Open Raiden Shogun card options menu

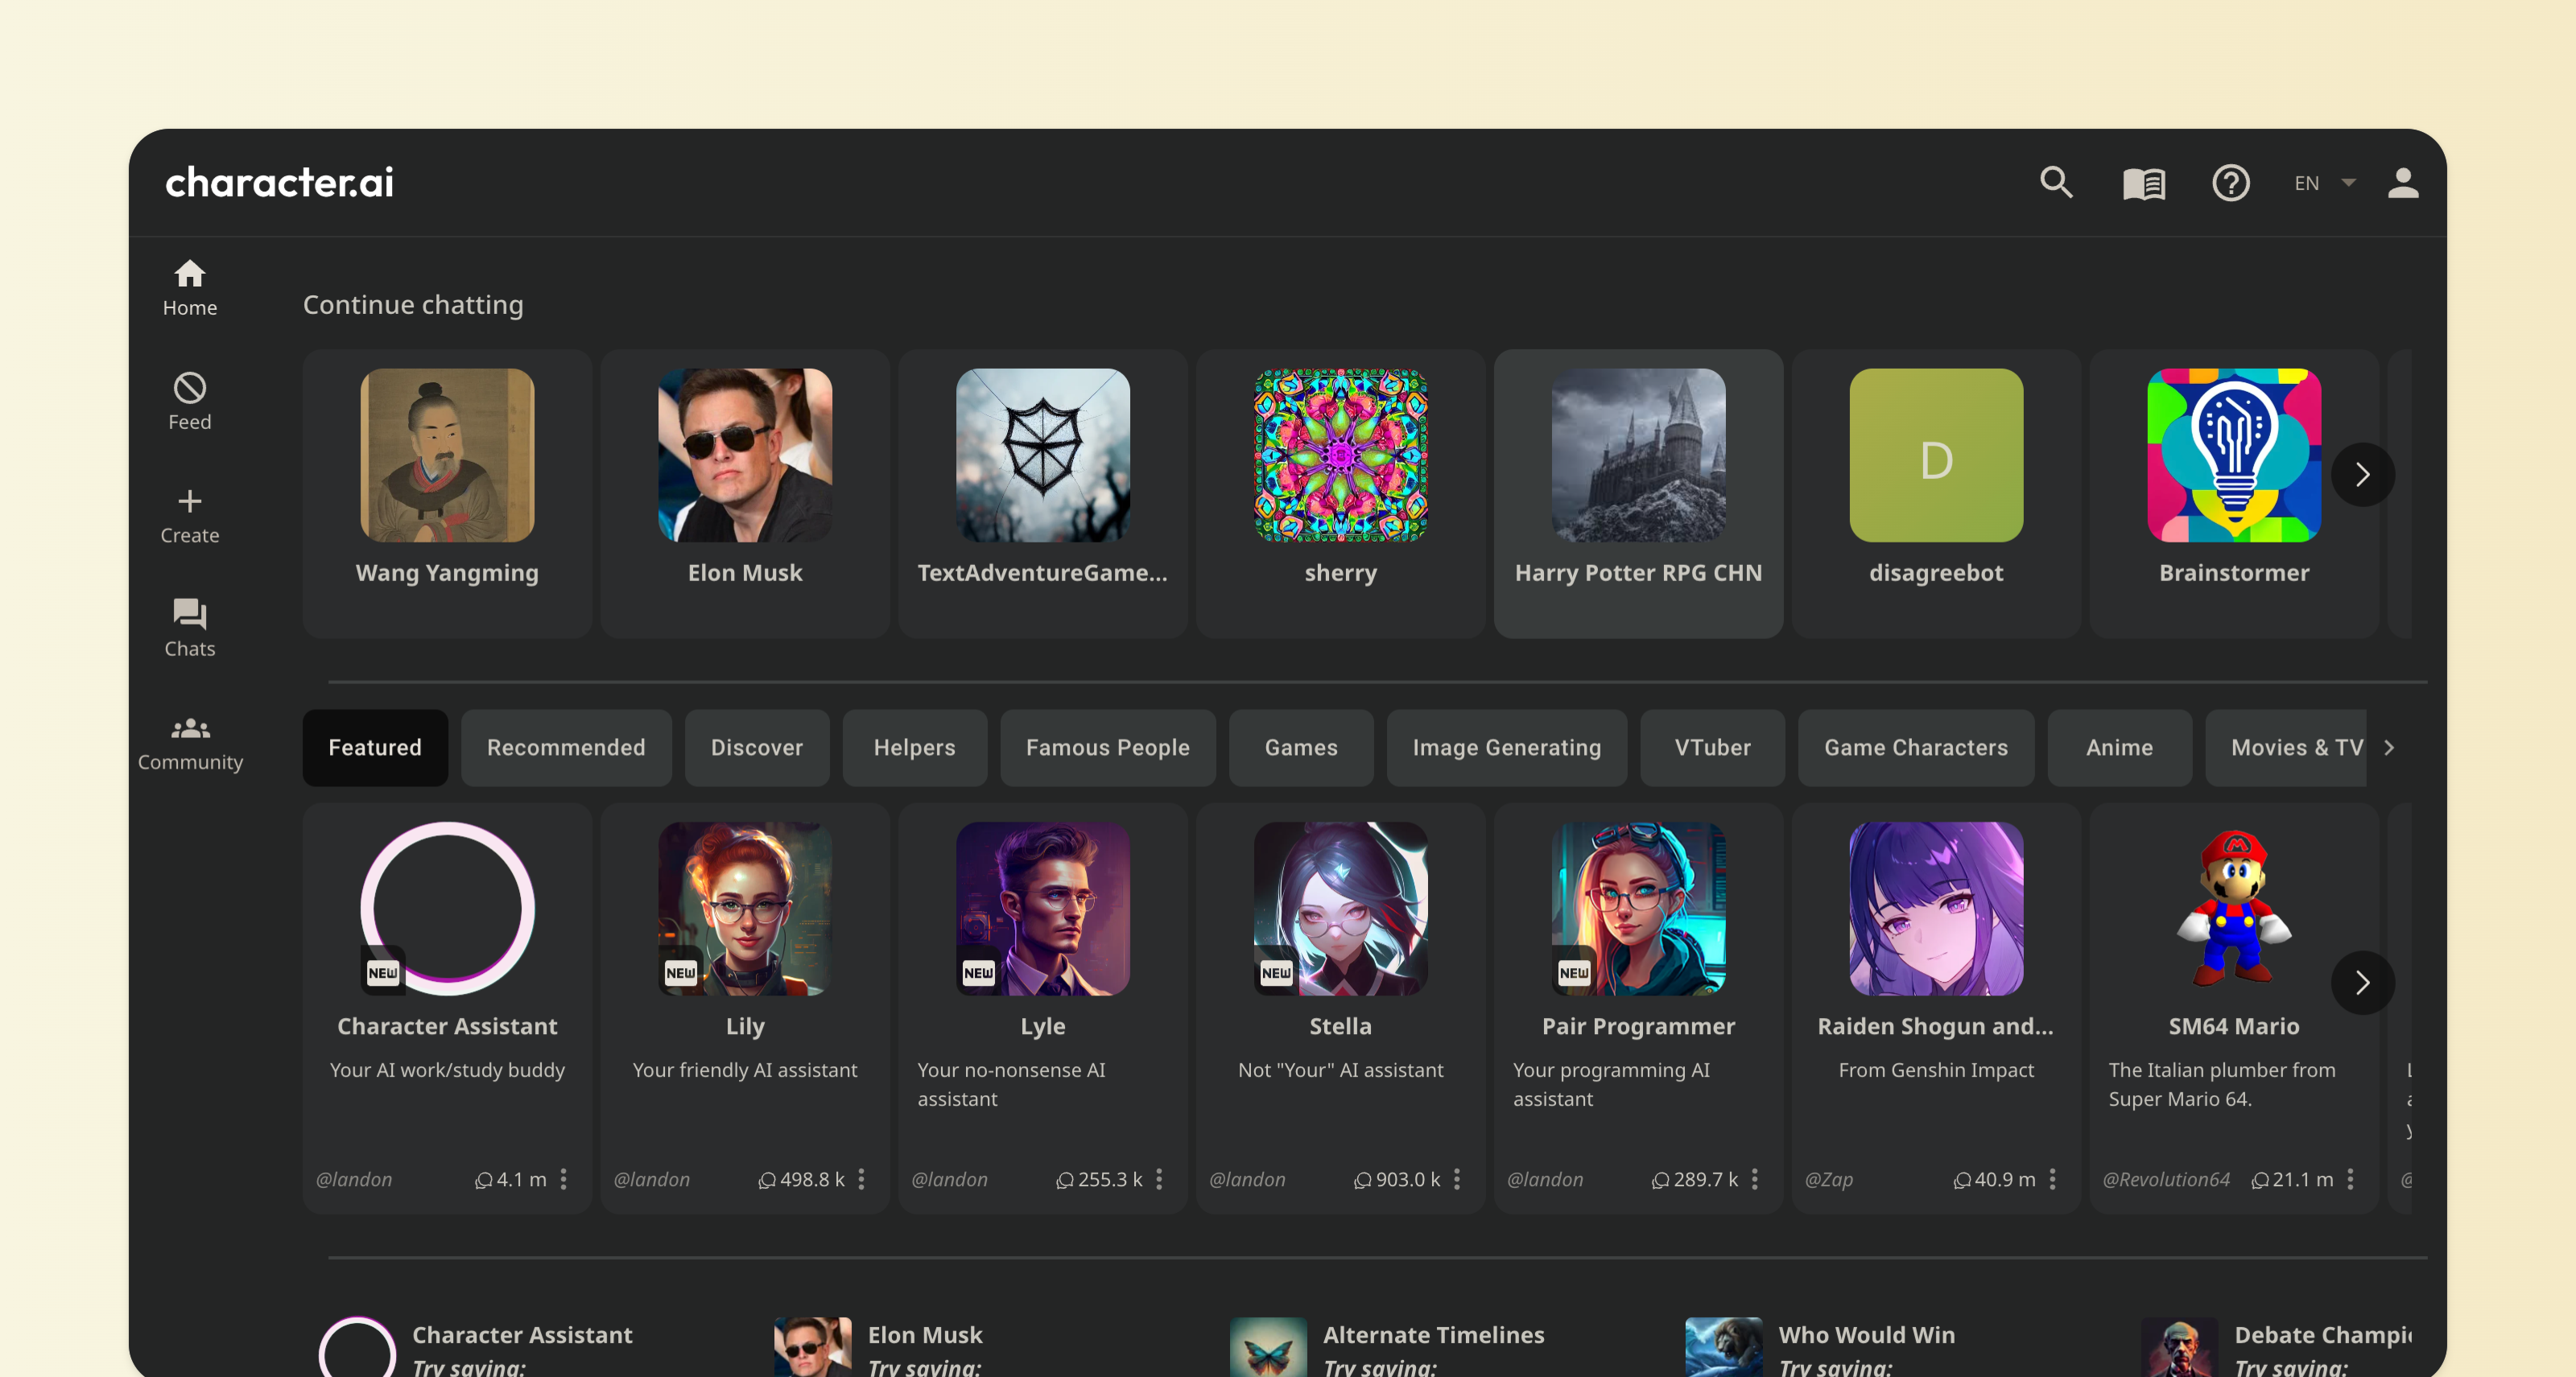(2053, 1180)
